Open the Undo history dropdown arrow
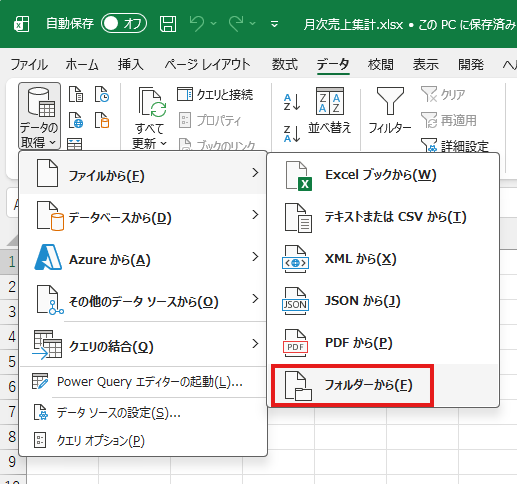The width and height of the screenshot is (517, 484). pos(214,24)
